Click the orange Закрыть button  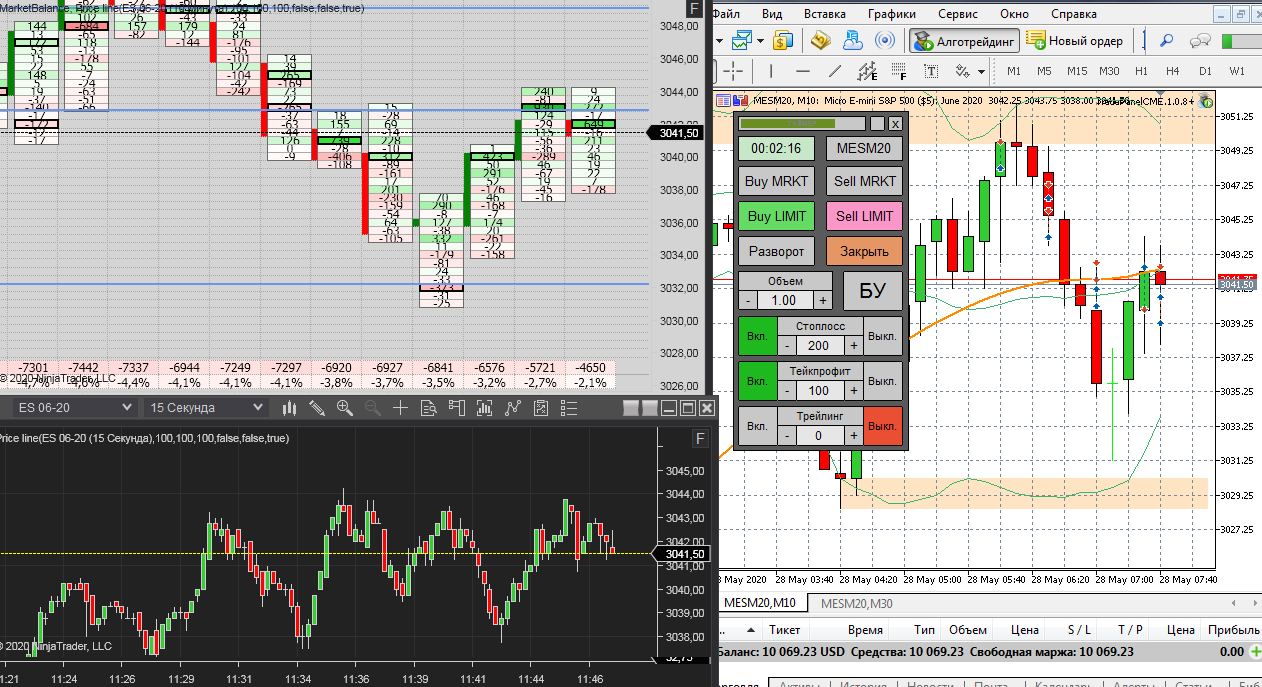[864, 251]
